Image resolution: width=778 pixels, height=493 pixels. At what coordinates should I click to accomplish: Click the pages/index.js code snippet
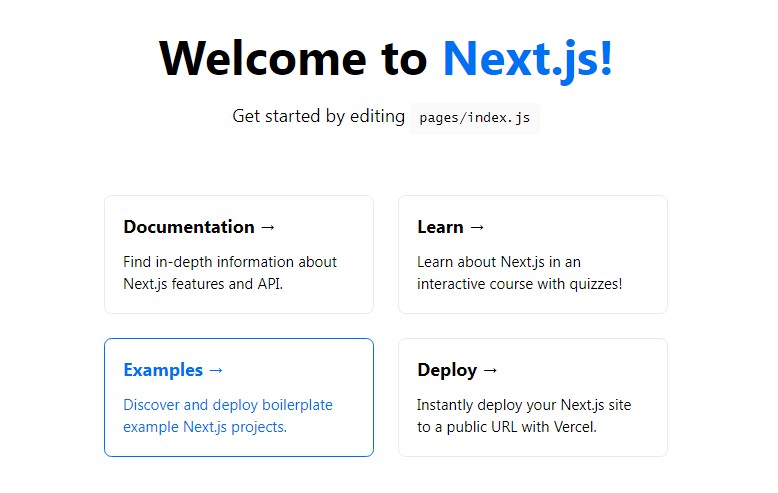pyautogui.click(x=474, y=118)
